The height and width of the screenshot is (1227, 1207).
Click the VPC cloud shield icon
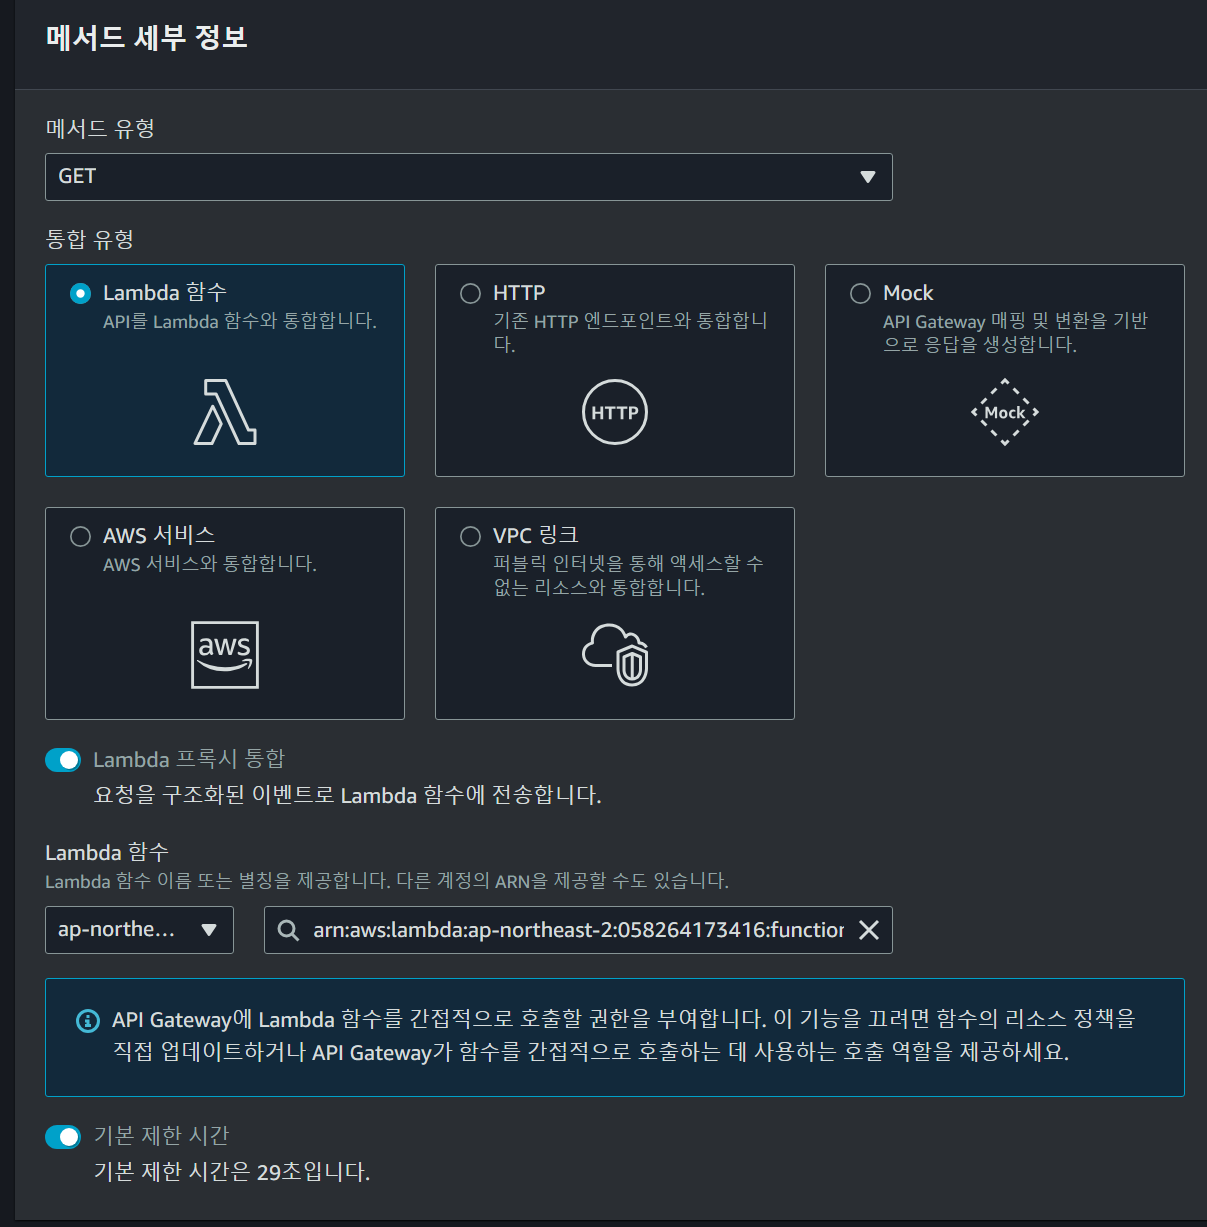click(615, 655)
